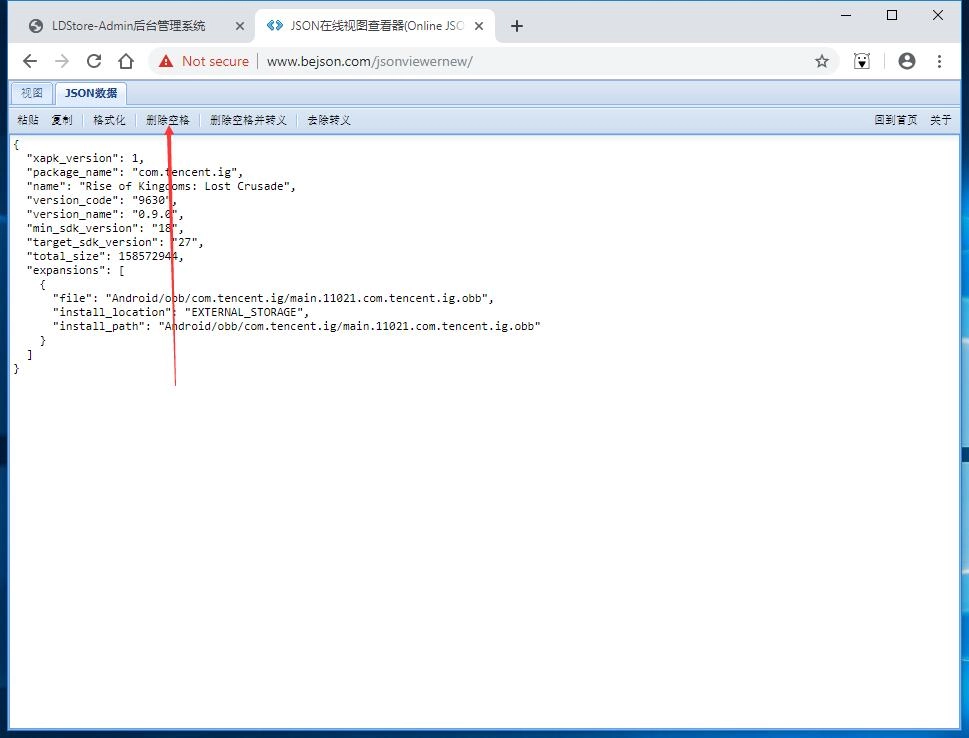Switch to the 视图 tab
The image size is (969, 738).
point(32,93)
